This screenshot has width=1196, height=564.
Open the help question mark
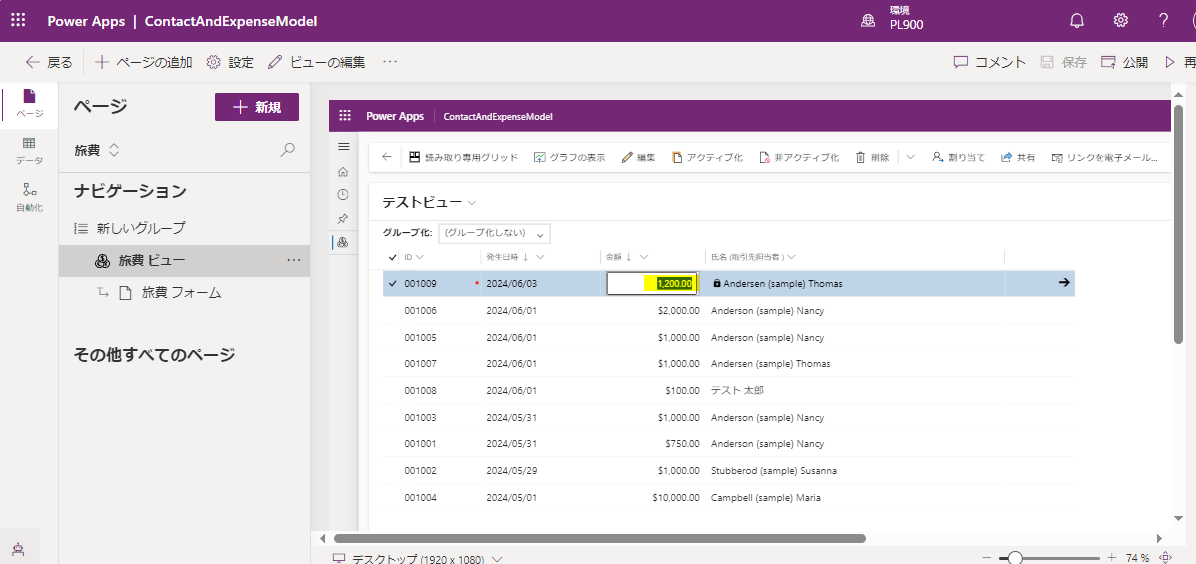[1163, 21]
